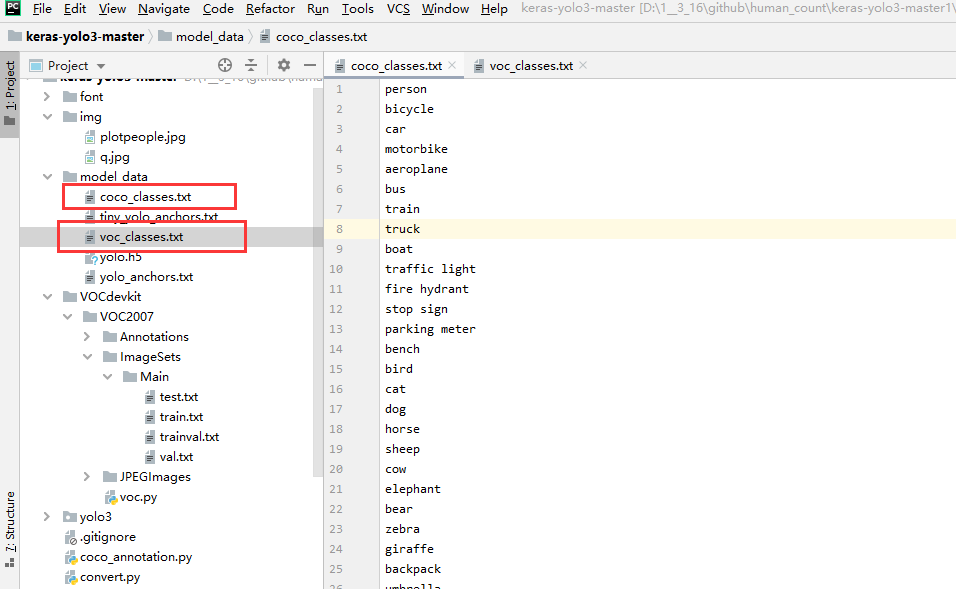Select tiny_yolo_anchors.txt in the tree
Screen dimensions: 956x589
tap(159, 216)
